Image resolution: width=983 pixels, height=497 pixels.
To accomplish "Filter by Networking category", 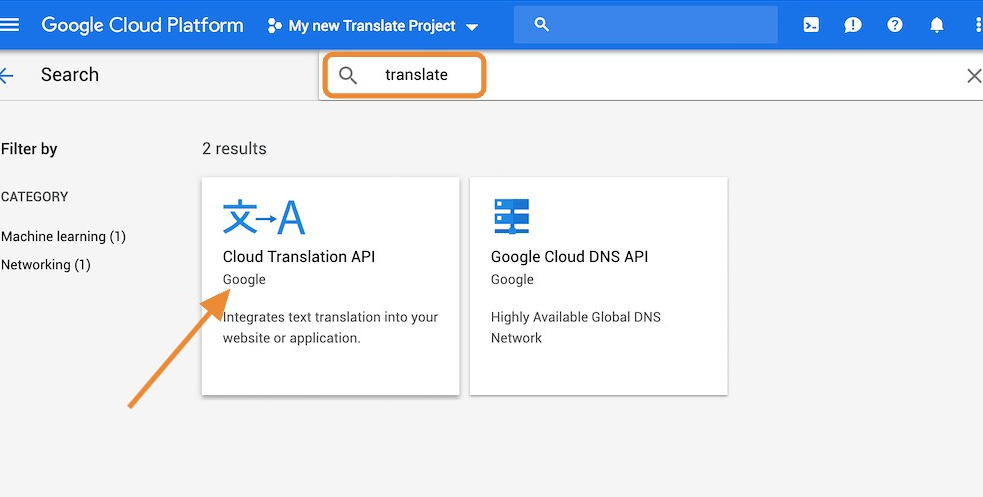I will [x=46, y=265].
